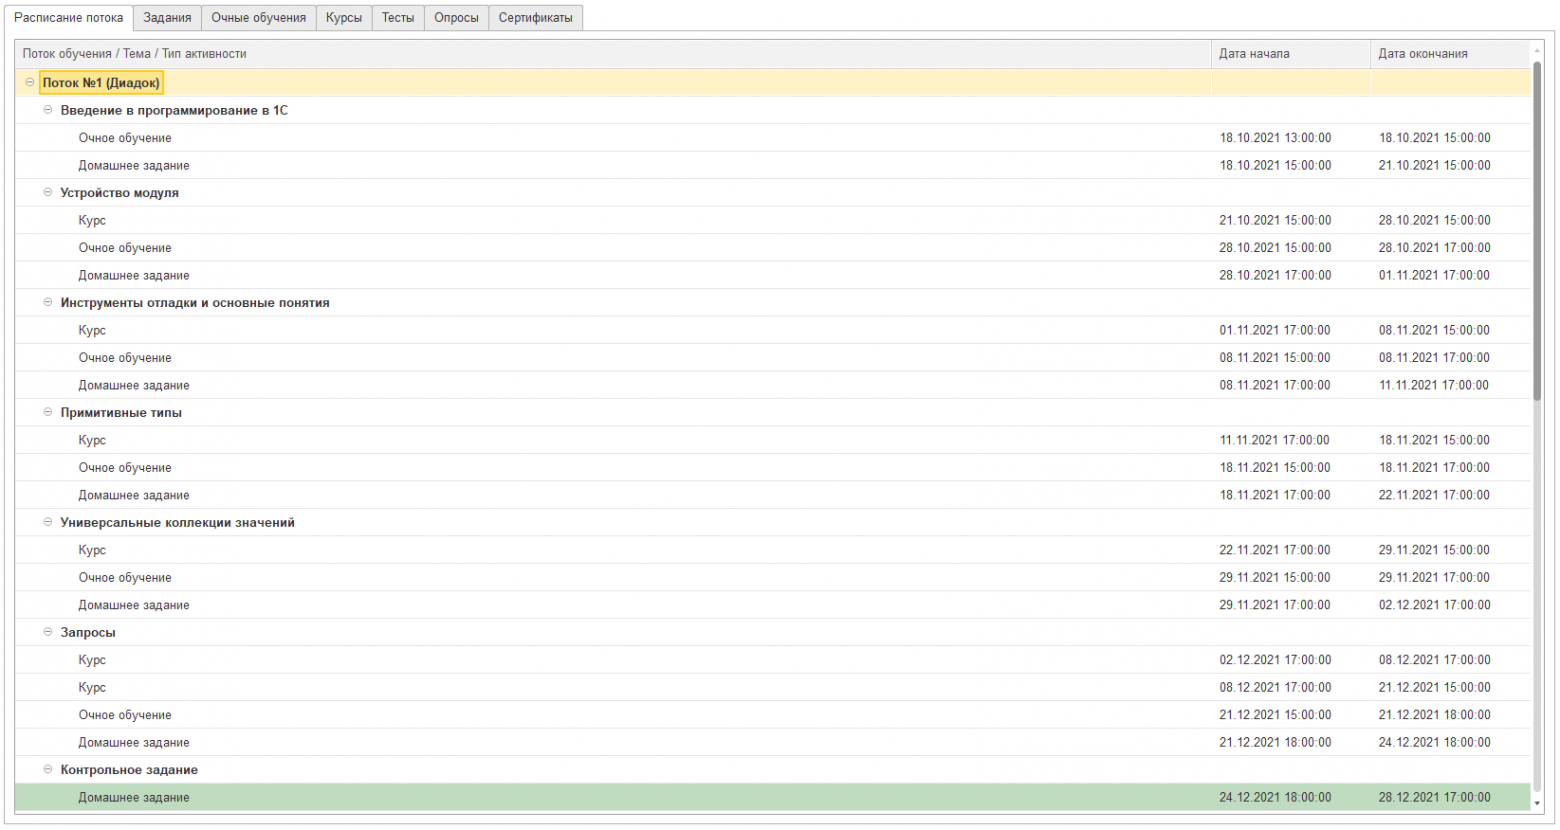Collapse the Запросы topic

point(47,633)
